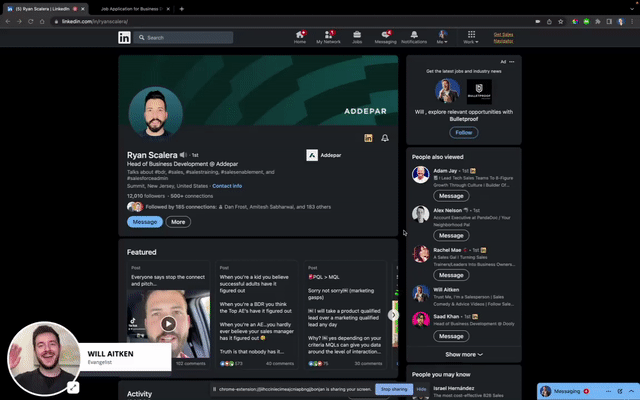The image size is (640, 400).
Task: Message Adam Jay
Action: [x=451, y=196]
